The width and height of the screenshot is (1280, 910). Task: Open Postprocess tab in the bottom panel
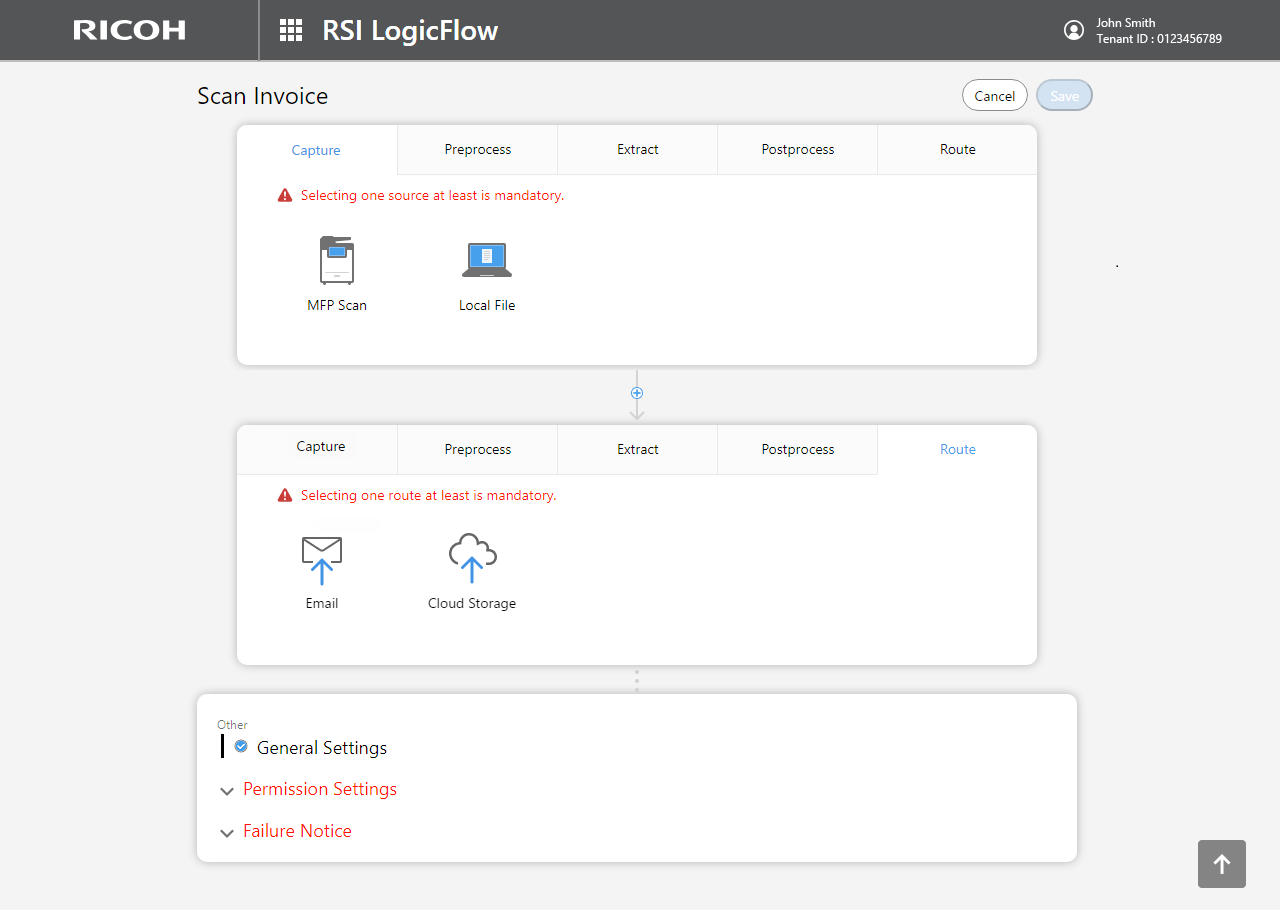click(797, 450)
